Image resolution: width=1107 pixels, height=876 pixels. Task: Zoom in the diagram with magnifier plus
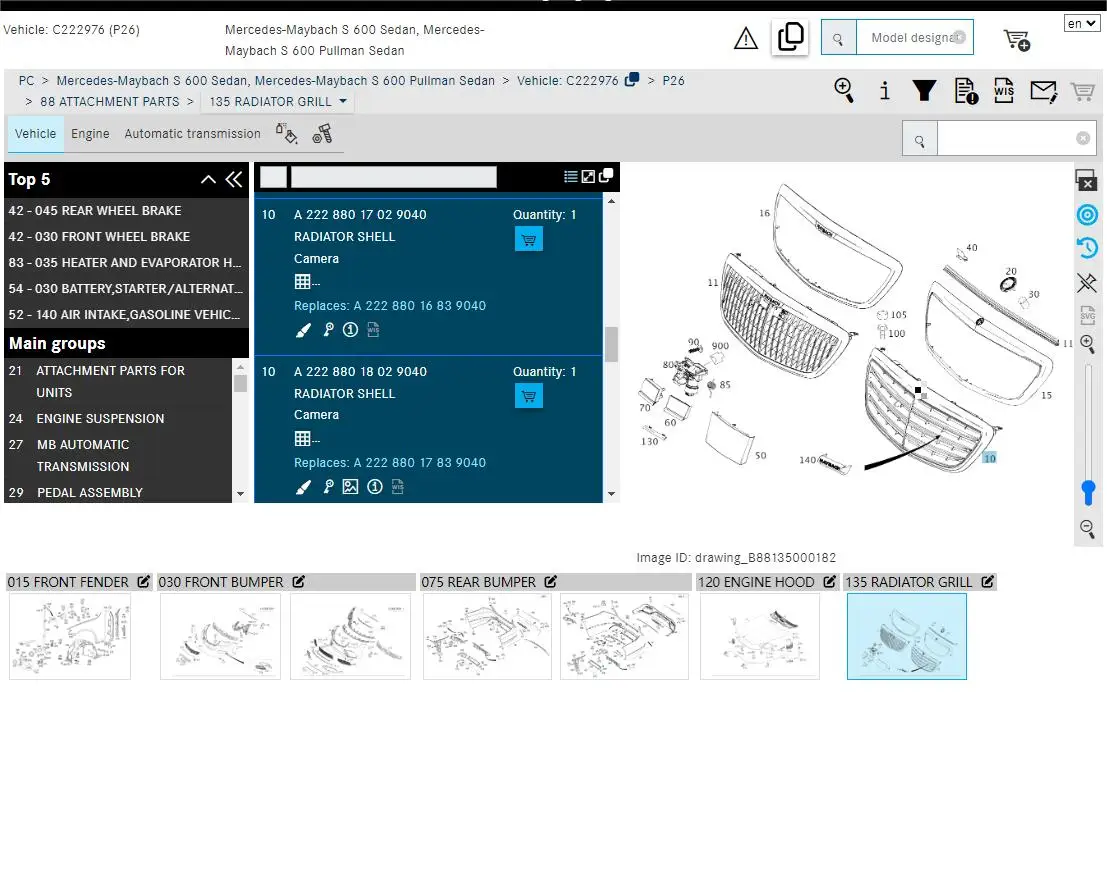pos(1087,344)
